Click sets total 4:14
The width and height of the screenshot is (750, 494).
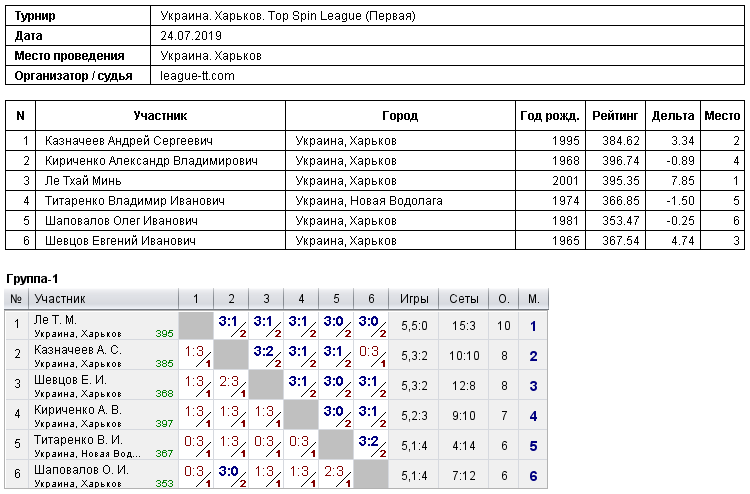(x=463, y=446)
